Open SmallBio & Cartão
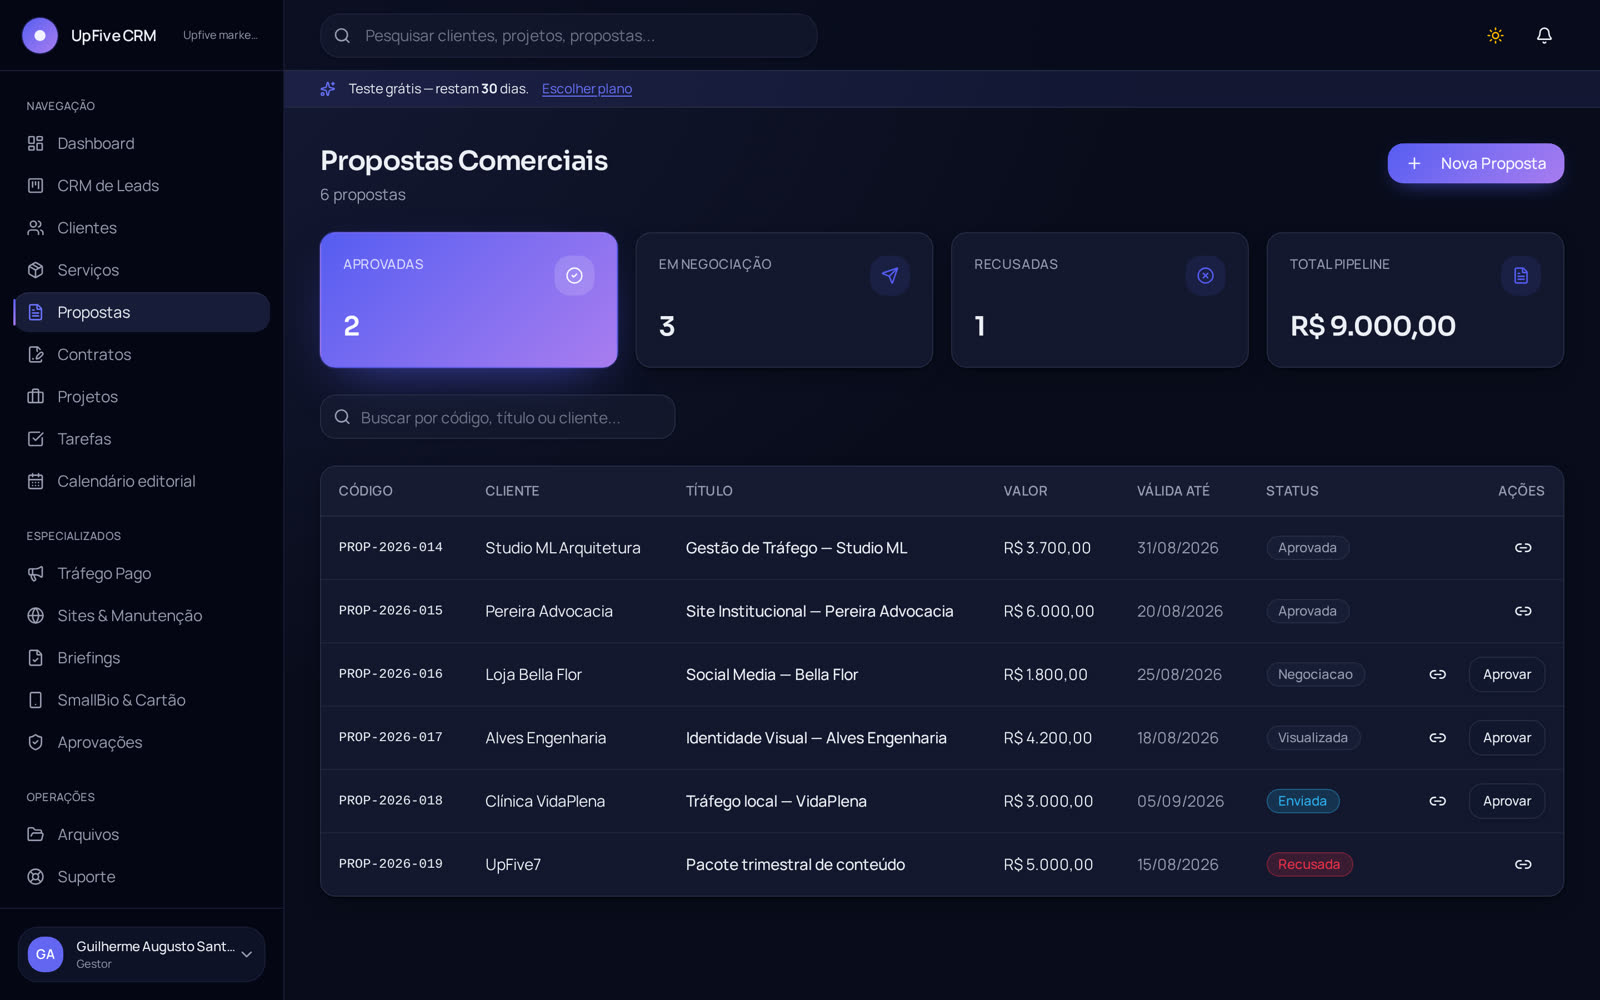 141,700
